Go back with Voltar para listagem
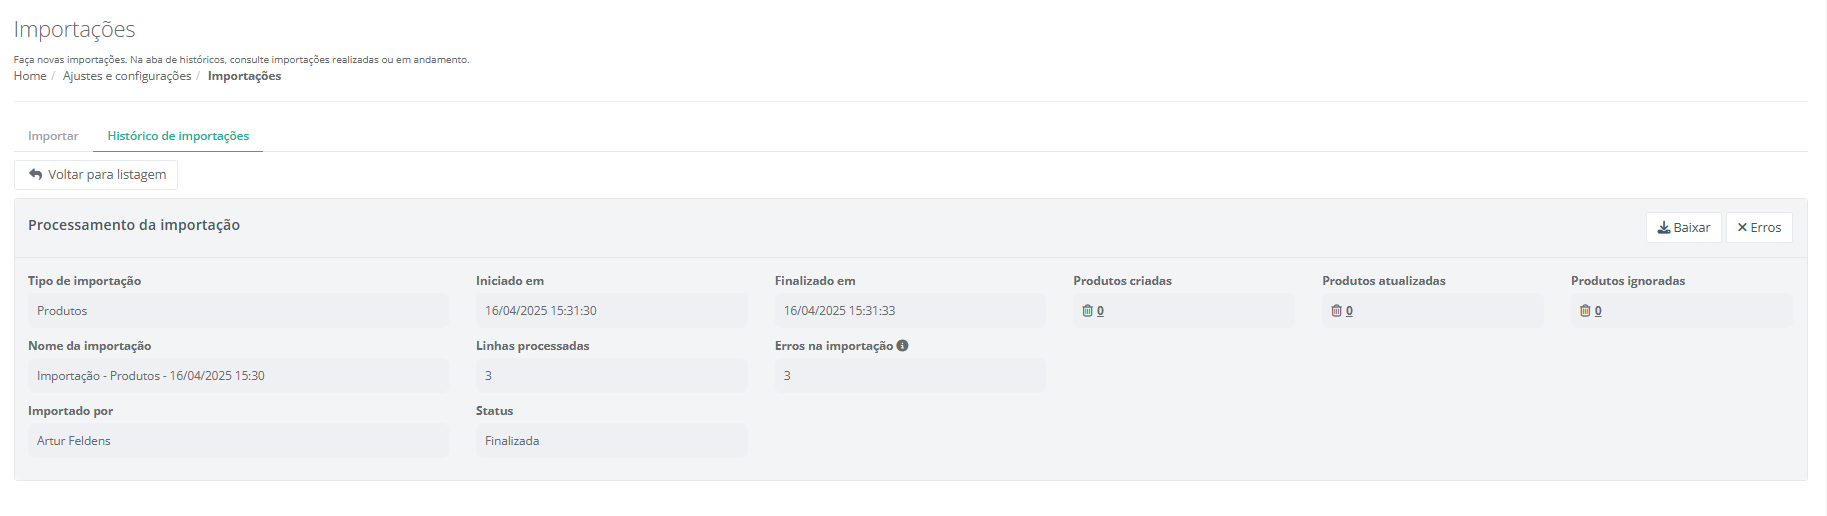The width and height of the screenshot is (1827, 516). click(x=97, y=175)
